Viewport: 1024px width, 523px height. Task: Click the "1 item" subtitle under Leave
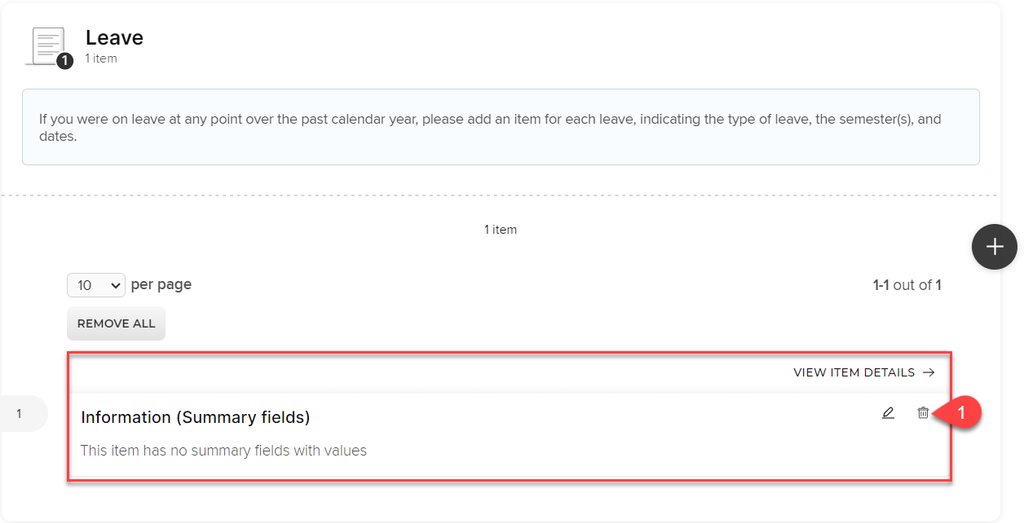pos(101,59)
